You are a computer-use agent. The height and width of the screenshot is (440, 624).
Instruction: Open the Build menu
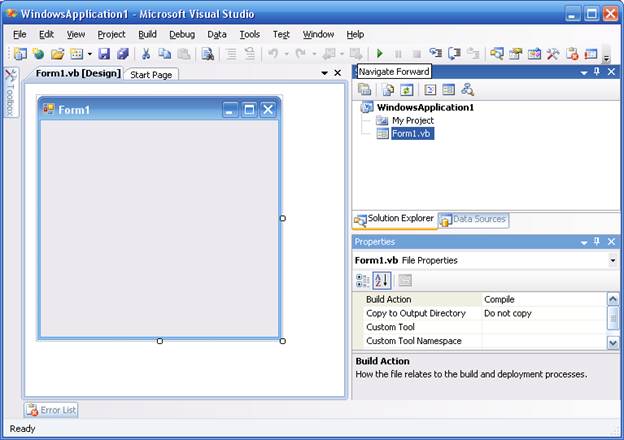(147, 35)
